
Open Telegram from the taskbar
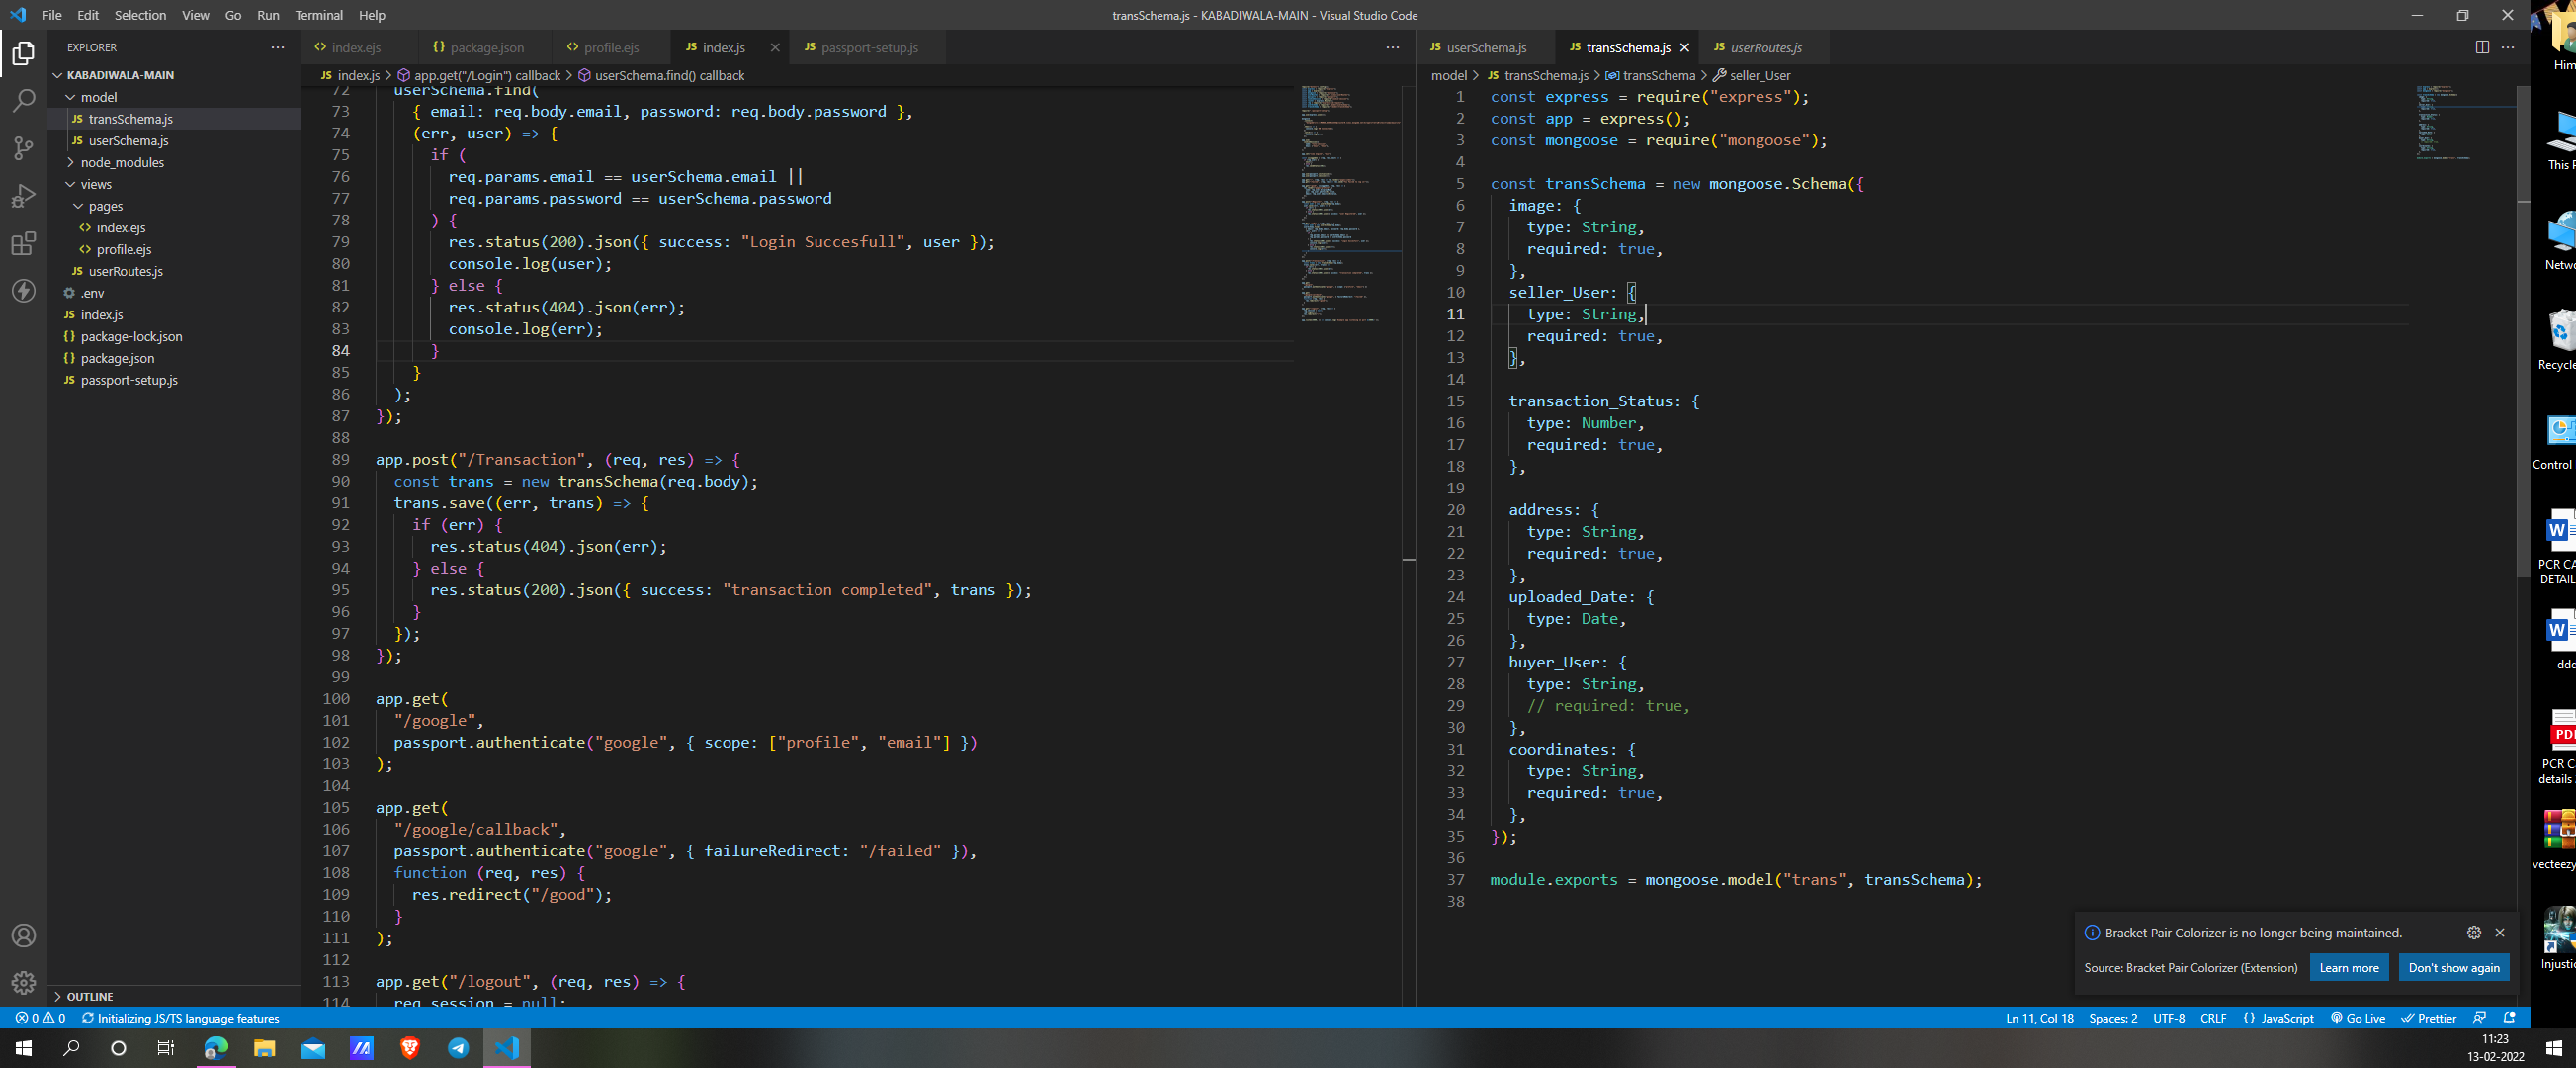pos(459,1048)
